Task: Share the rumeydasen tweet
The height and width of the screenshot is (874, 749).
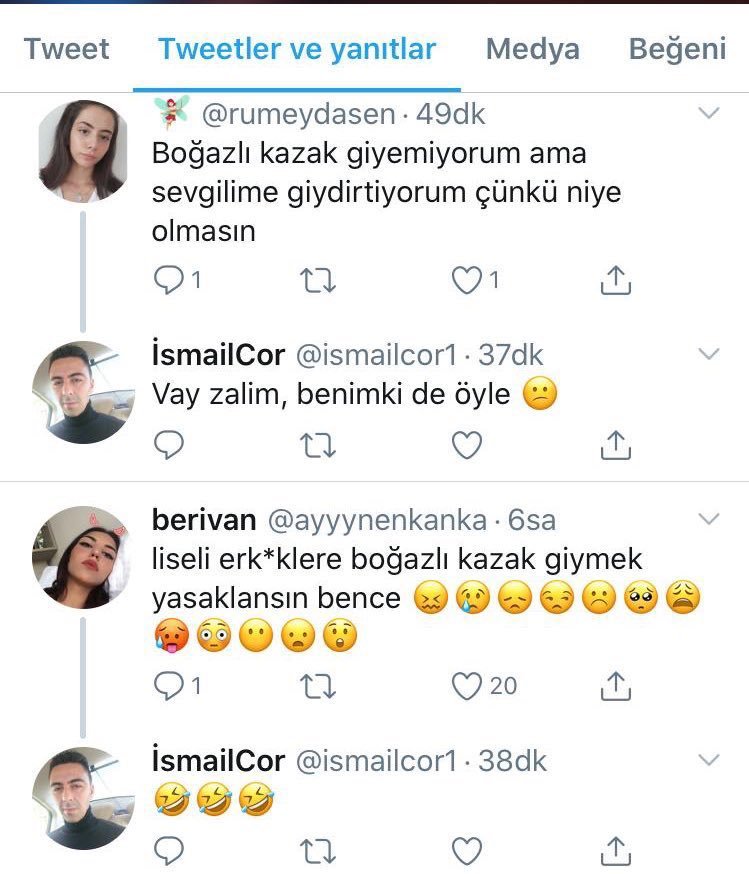Action: coord(616,281)
